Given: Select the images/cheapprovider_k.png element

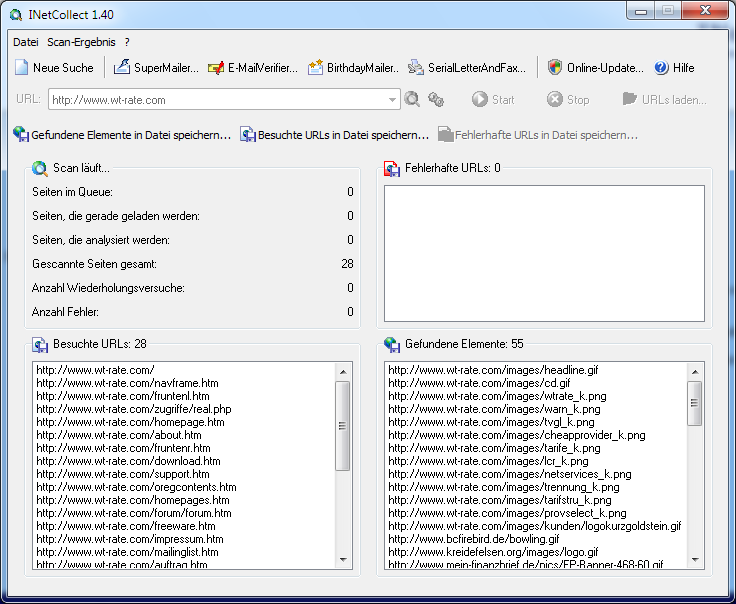Looking at the screenshot, I should point(517,435).
